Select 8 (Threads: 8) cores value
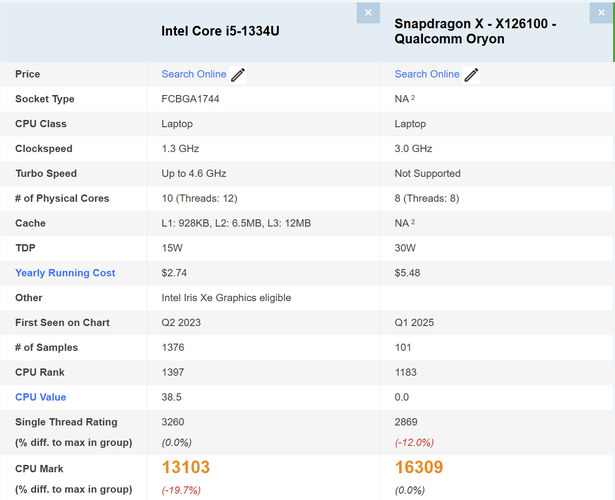 (x=427, y=198)
